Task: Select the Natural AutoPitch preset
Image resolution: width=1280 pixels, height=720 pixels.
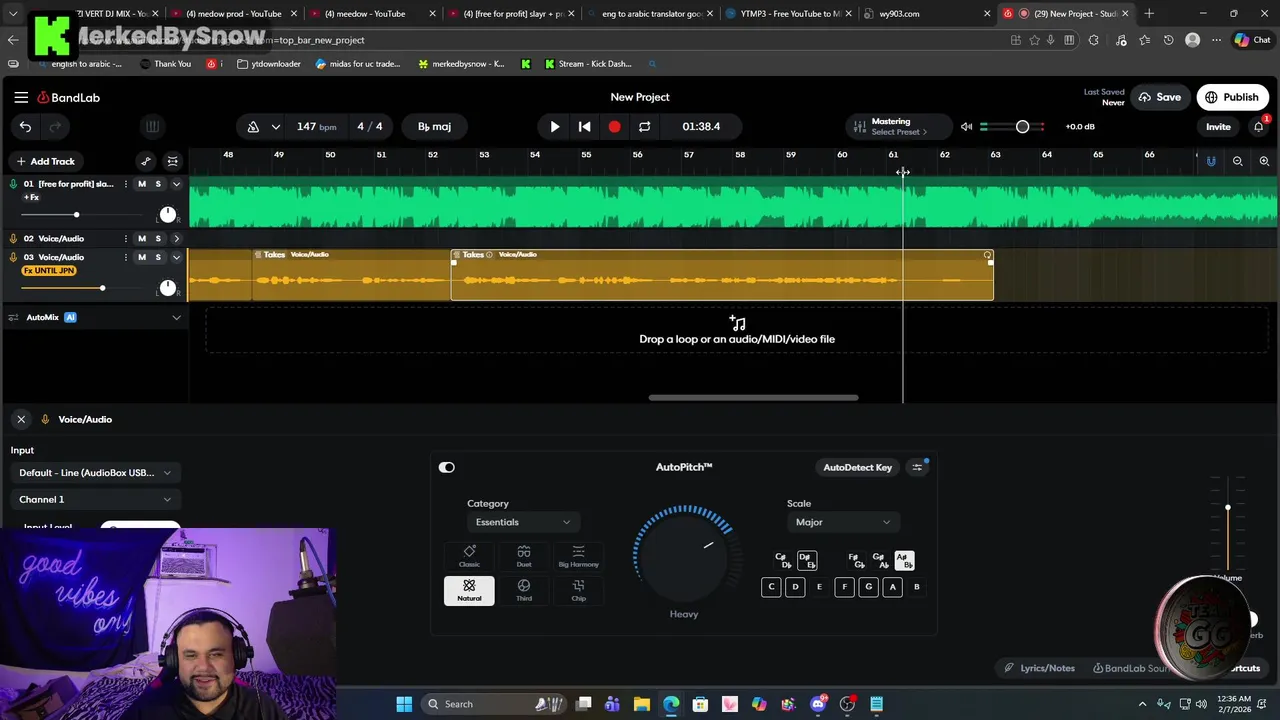Action: [469, 591]
